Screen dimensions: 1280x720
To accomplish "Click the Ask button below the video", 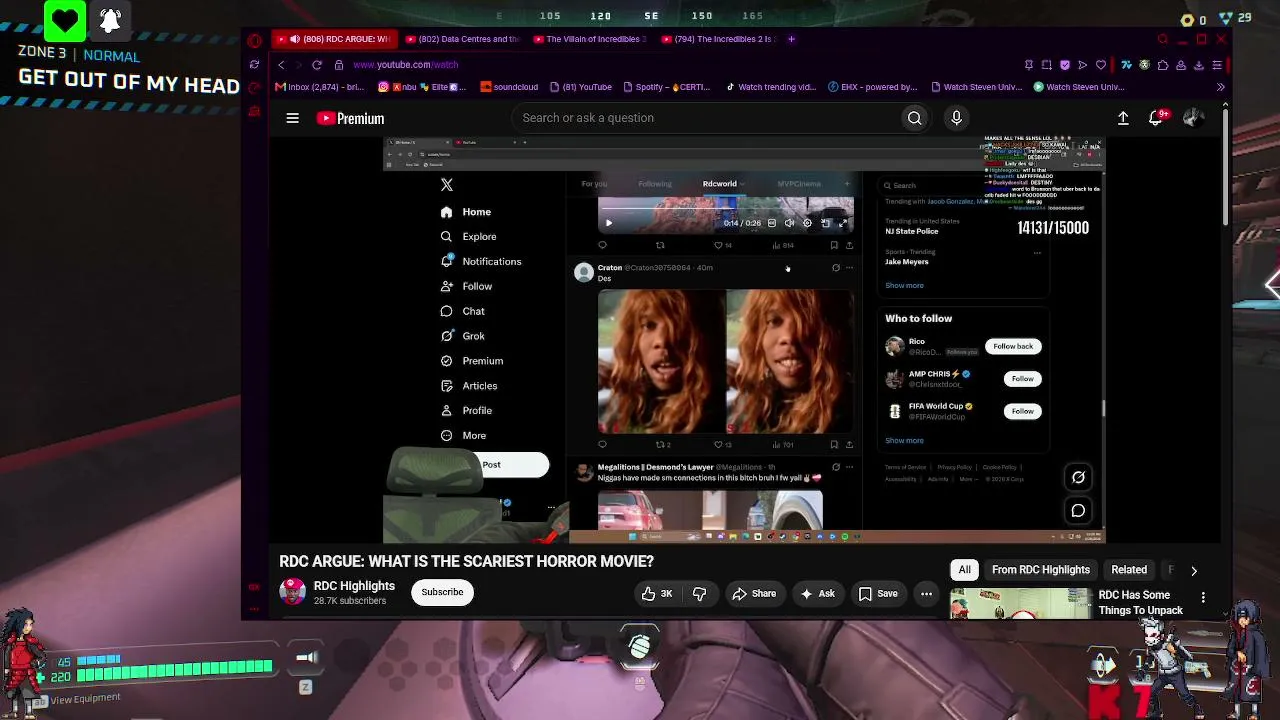I will 817,594.
